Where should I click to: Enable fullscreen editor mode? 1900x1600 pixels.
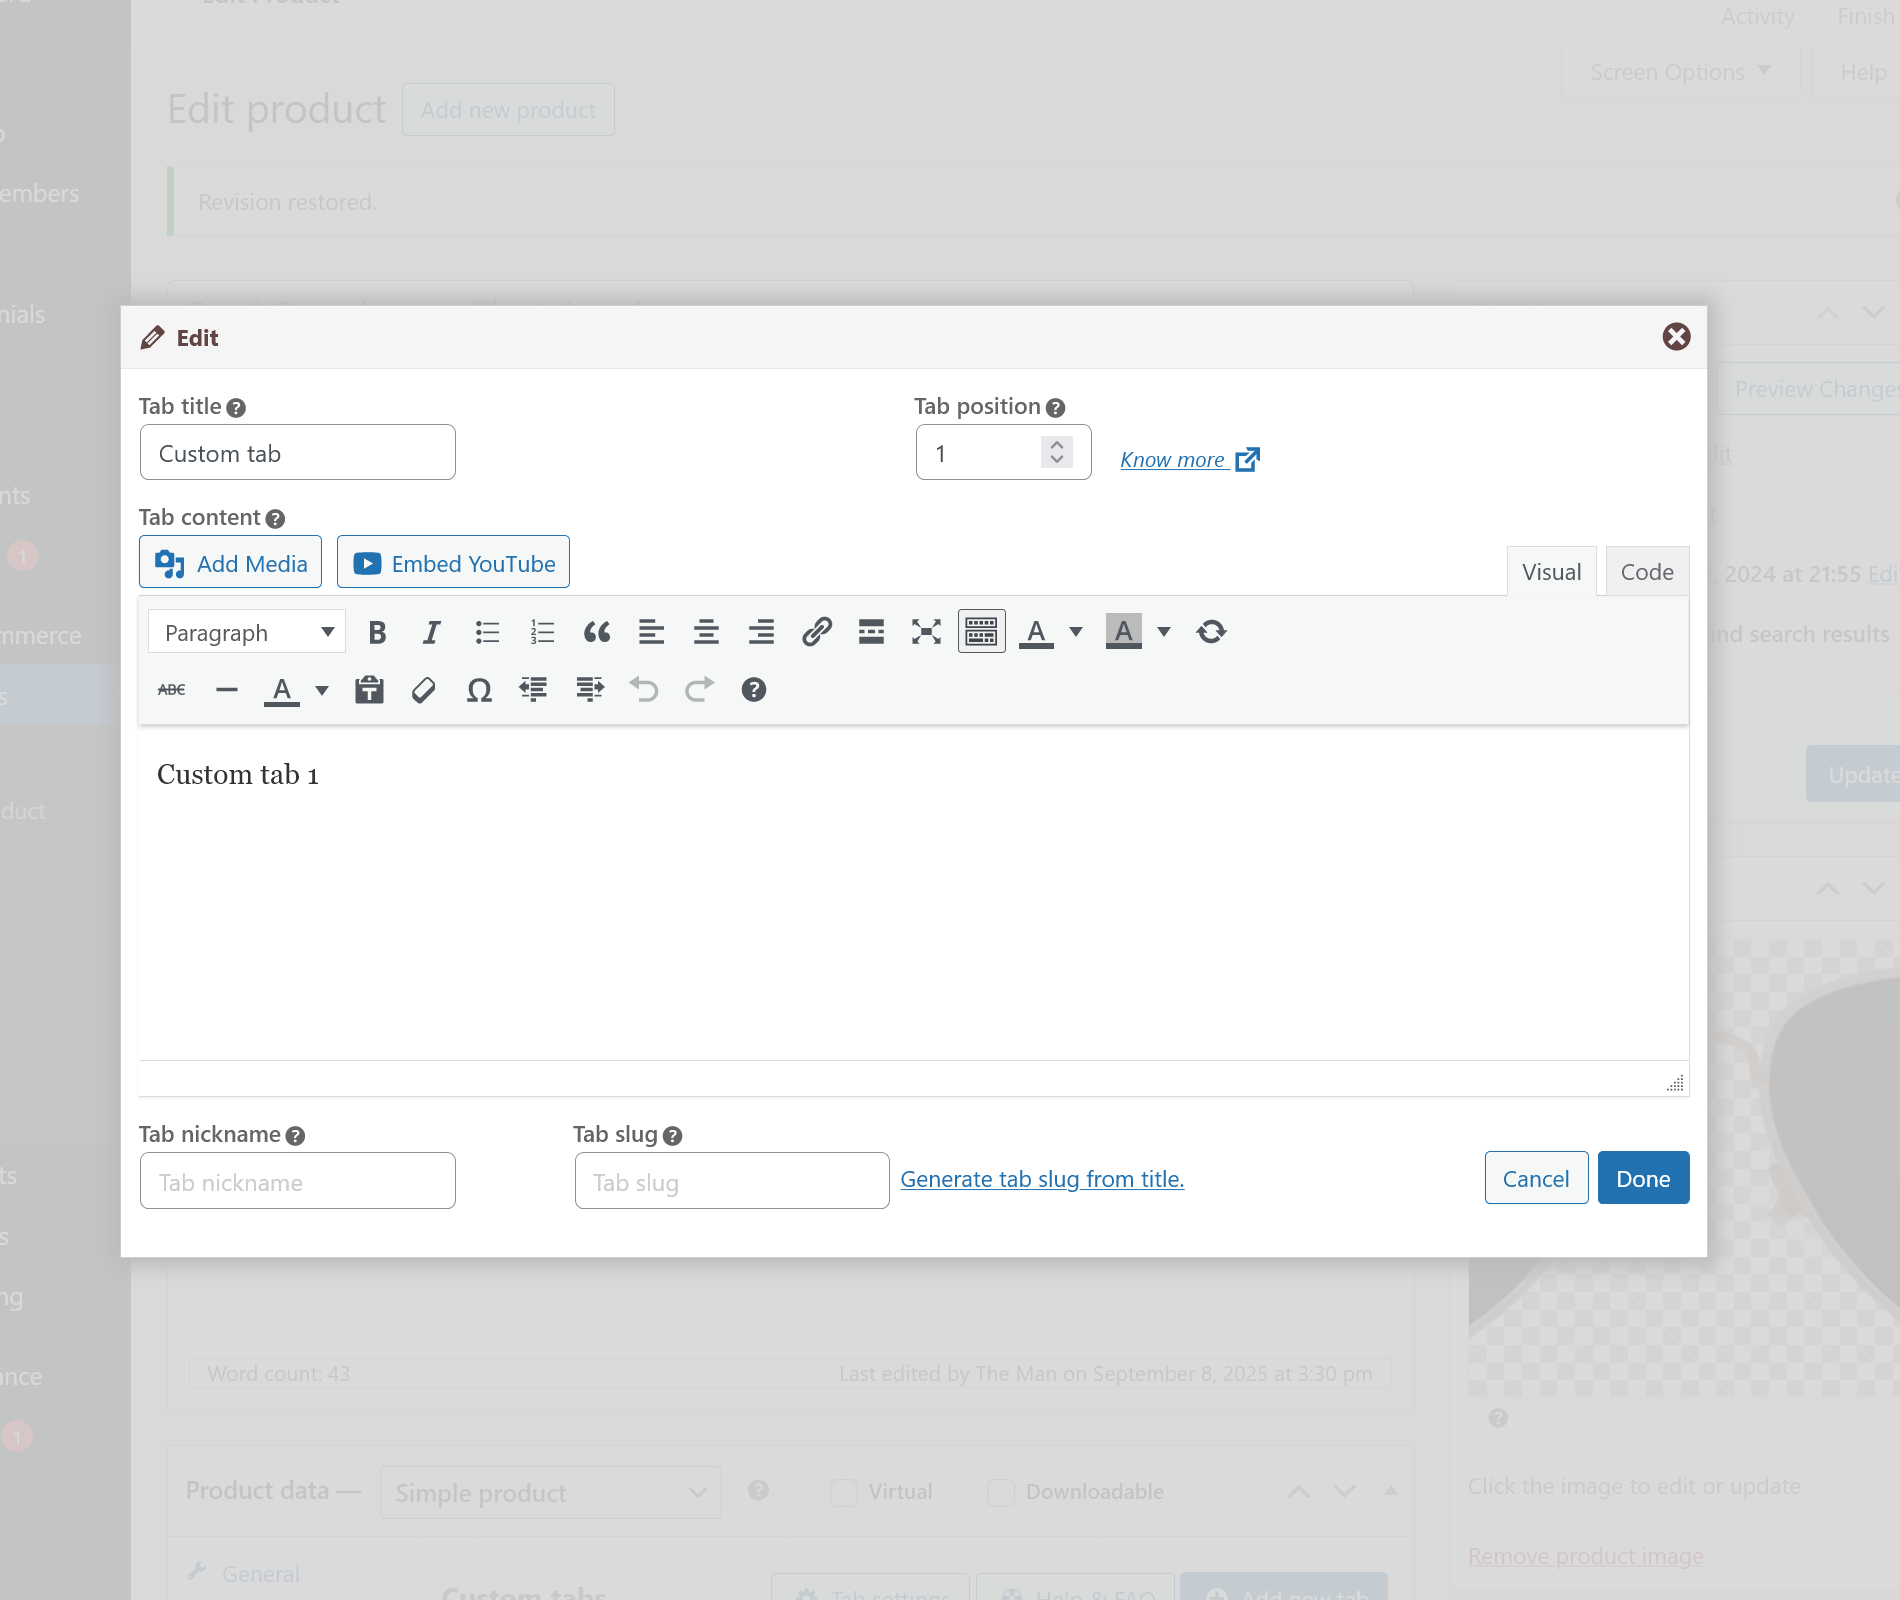pos(926,632)
